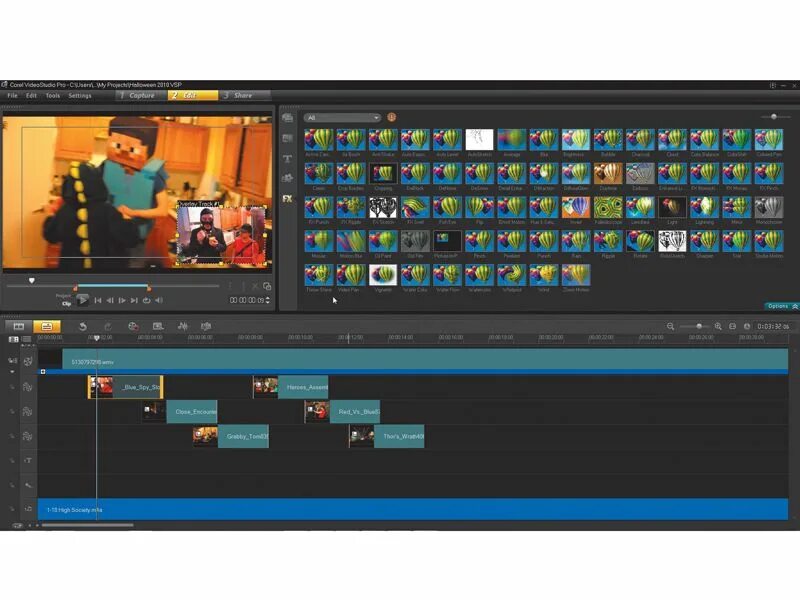
Task: Toggle the Voice track button
Action: tap(28, 485)
